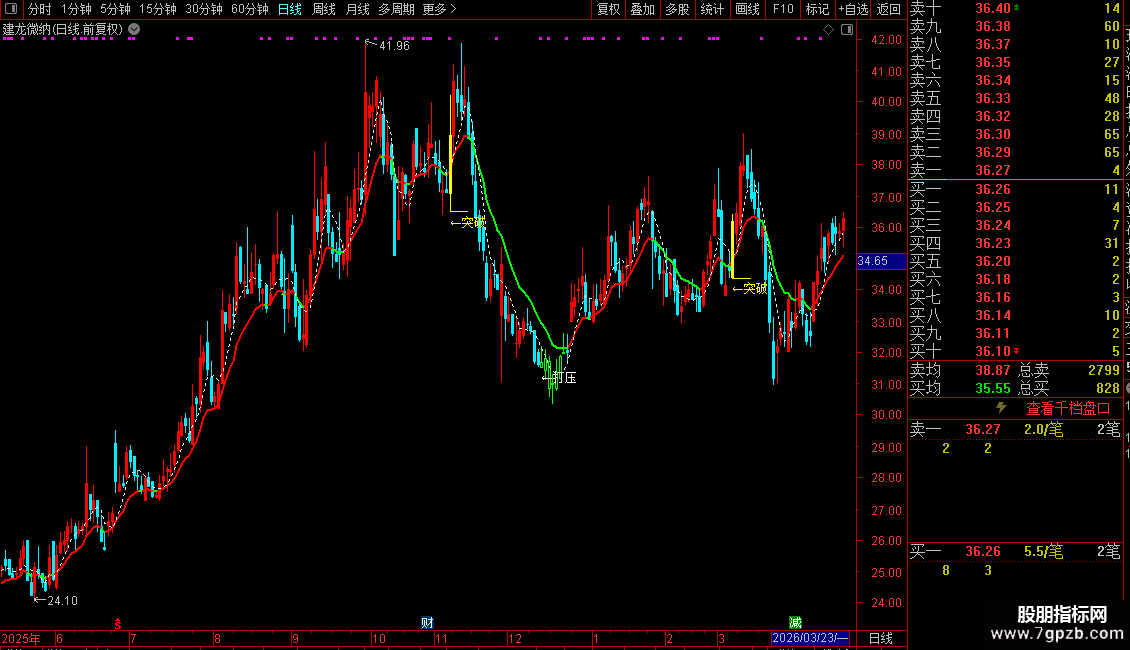Screen dimensions: 1130x650
Task: Select the 买一 36.26 order book row
Action: [1015, 189]
